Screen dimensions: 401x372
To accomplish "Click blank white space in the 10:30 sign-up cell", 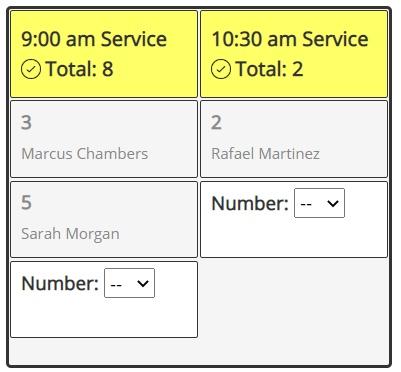I will click(x=294, y=238).
